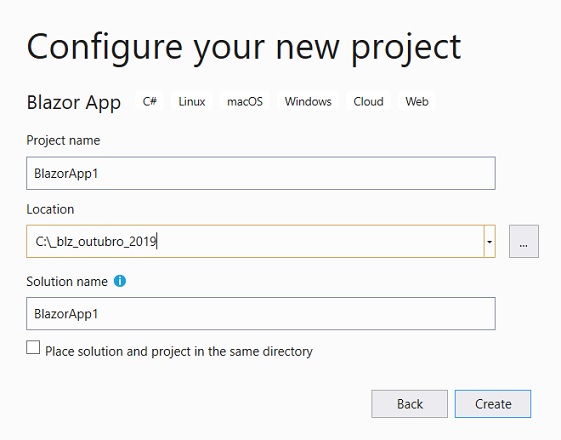Open the Location browse ellipsis button
This screenshot has height=440, width=561.
click(x=524, y=241)
